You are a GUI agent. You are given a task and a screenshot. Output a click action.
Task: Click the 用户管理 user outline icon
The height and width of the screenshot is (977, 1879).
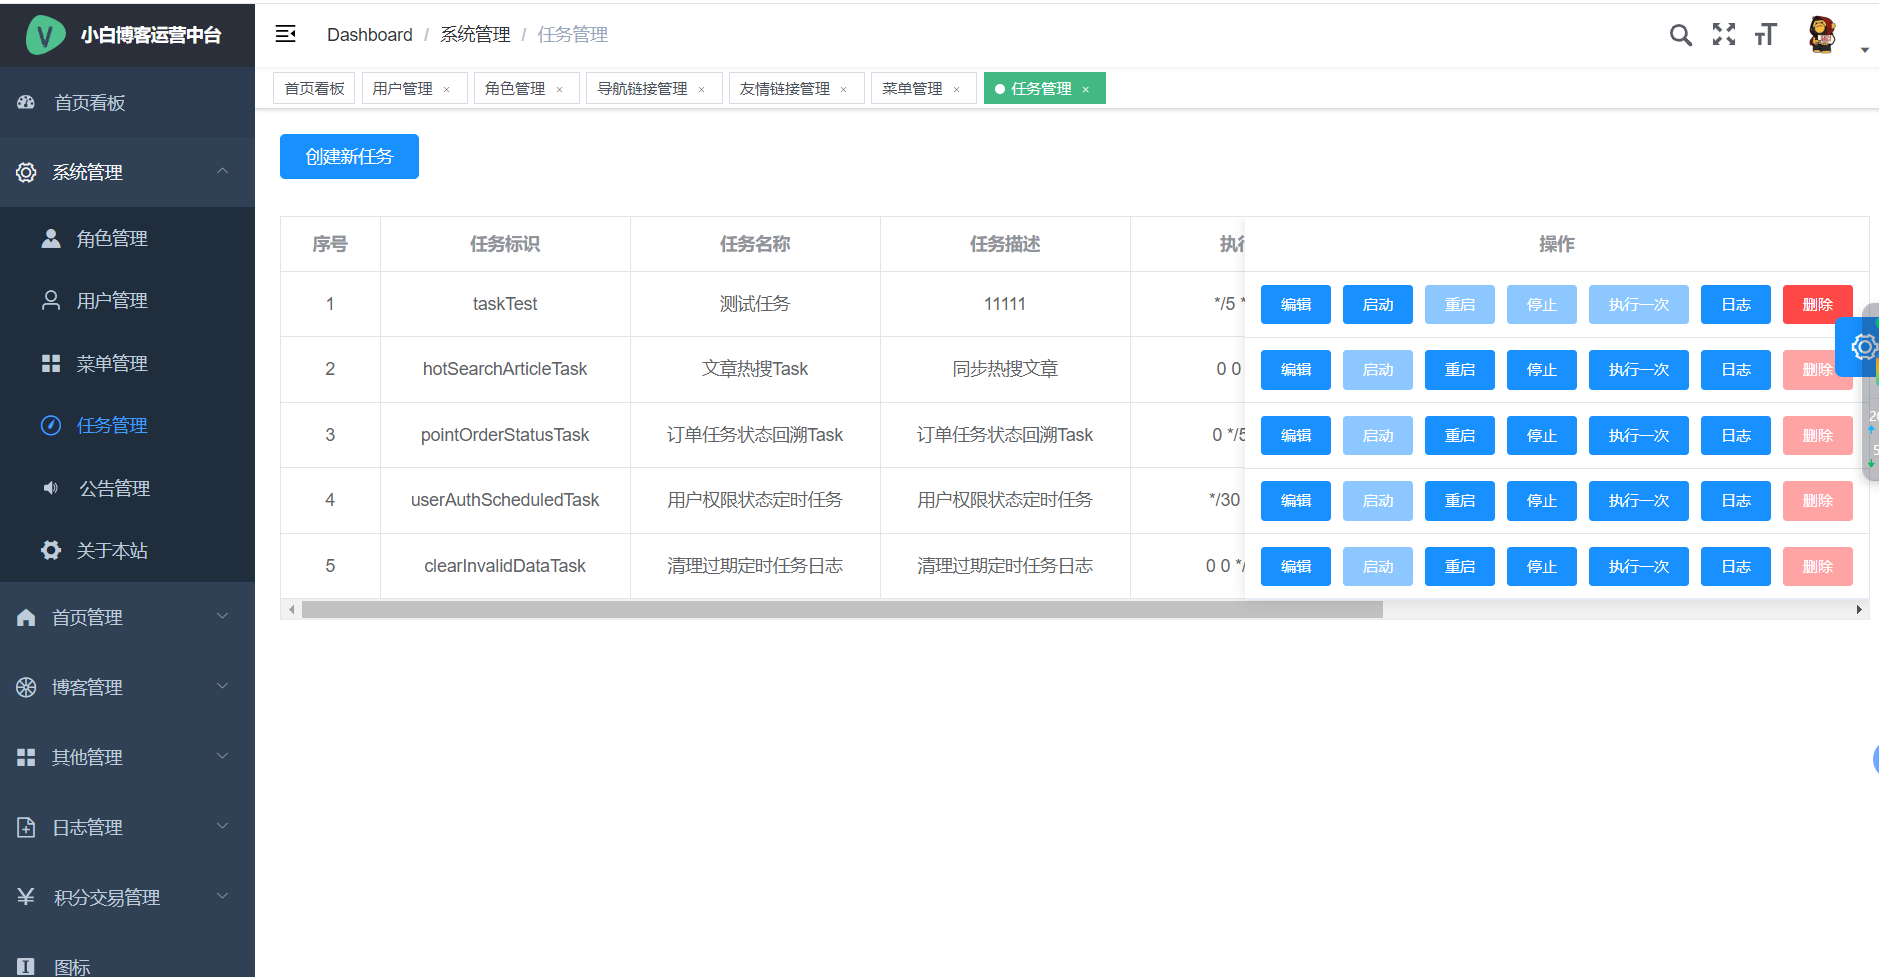tap(51, 300)
